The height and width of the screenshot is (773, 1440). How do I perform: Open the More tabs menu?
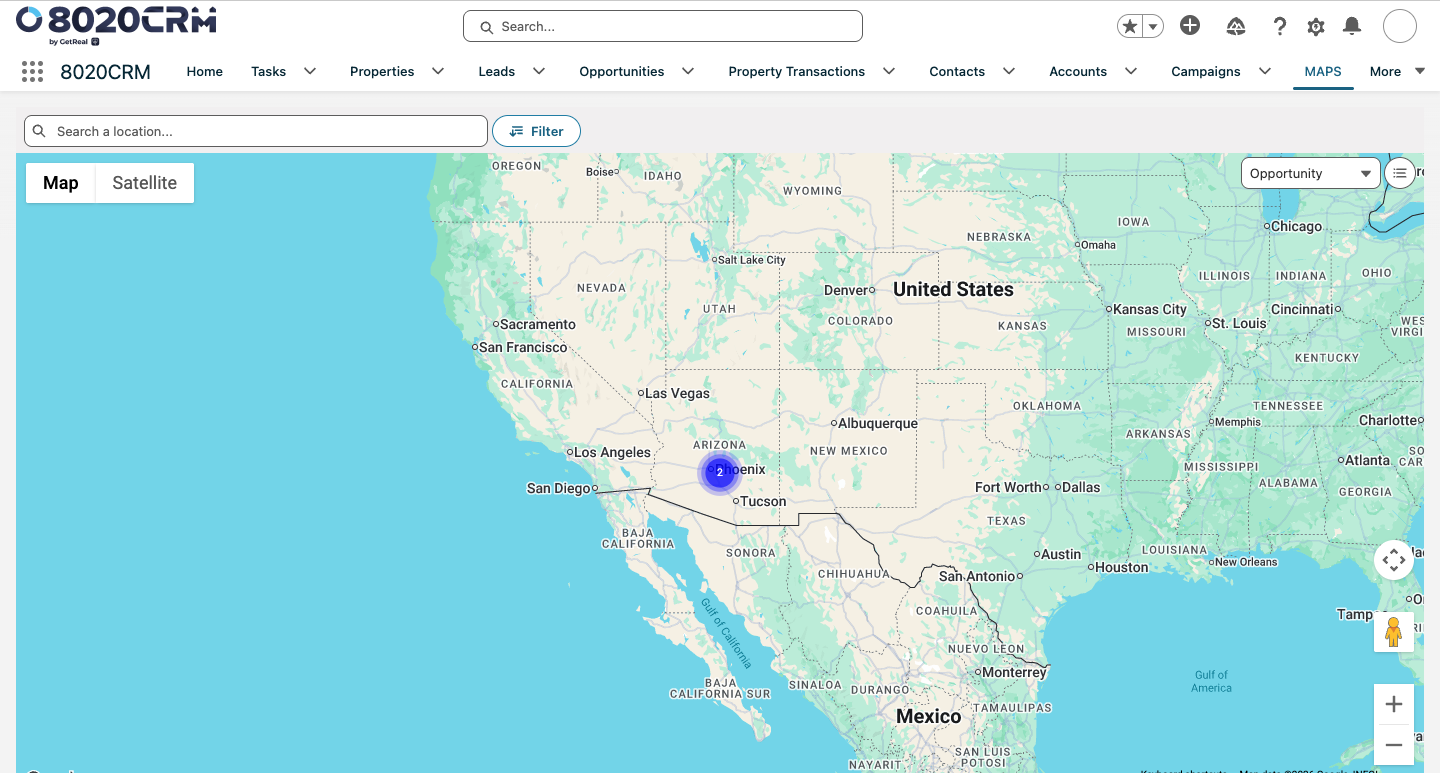click(x=1397, y=71)
